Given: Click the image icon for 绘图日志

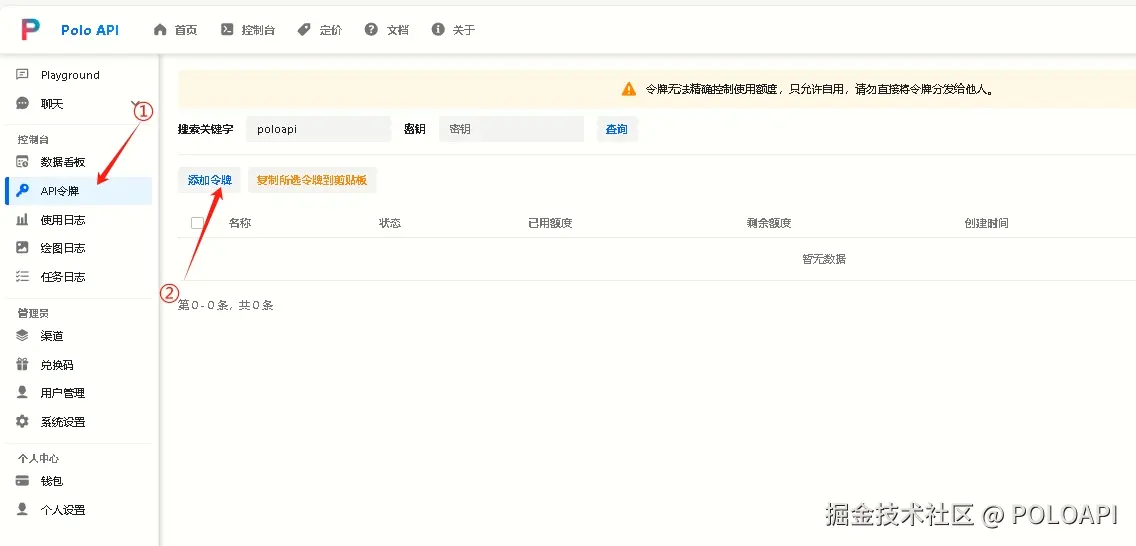Looking at the screenshot, I should (x=22, y=248).
